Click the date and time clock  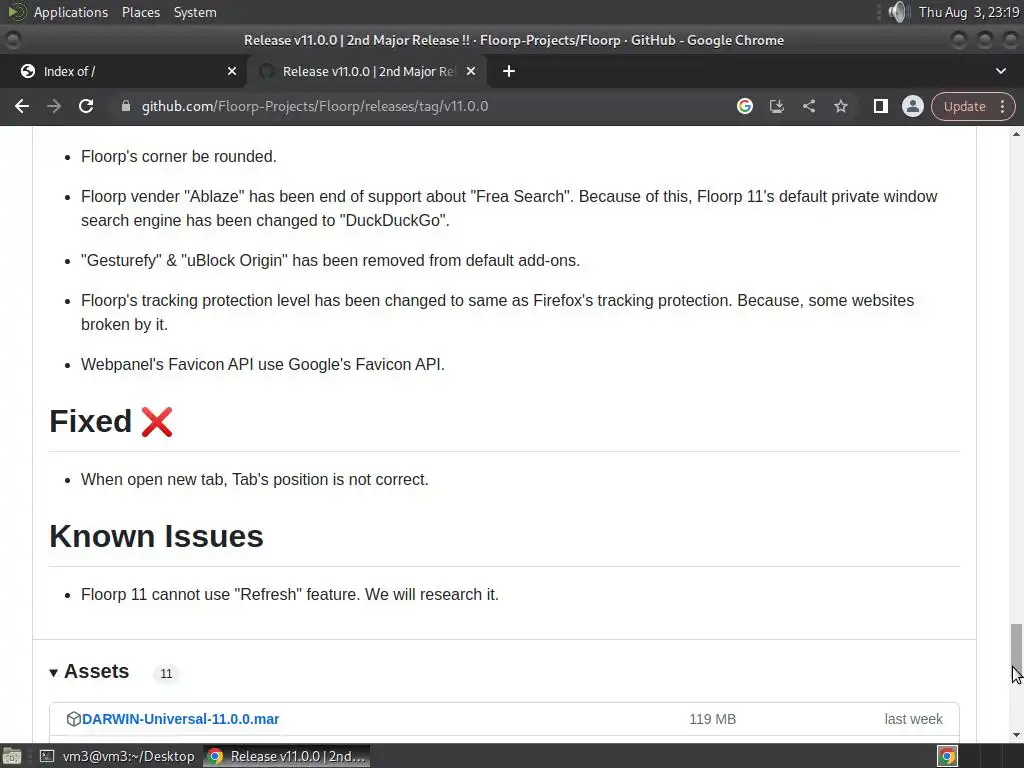coord(969,12)
